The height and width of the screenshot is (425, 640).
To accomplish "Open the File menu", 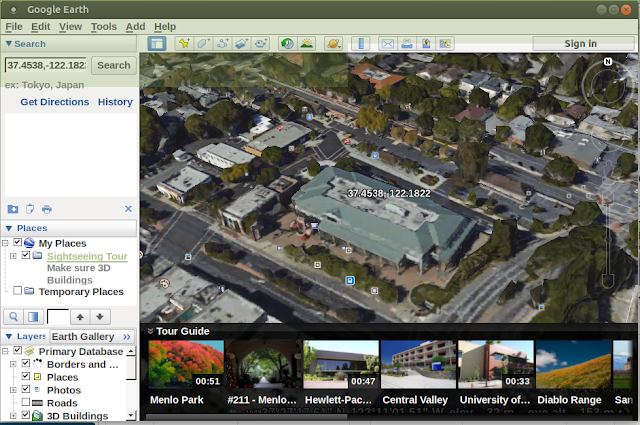I will click(14, 27).
